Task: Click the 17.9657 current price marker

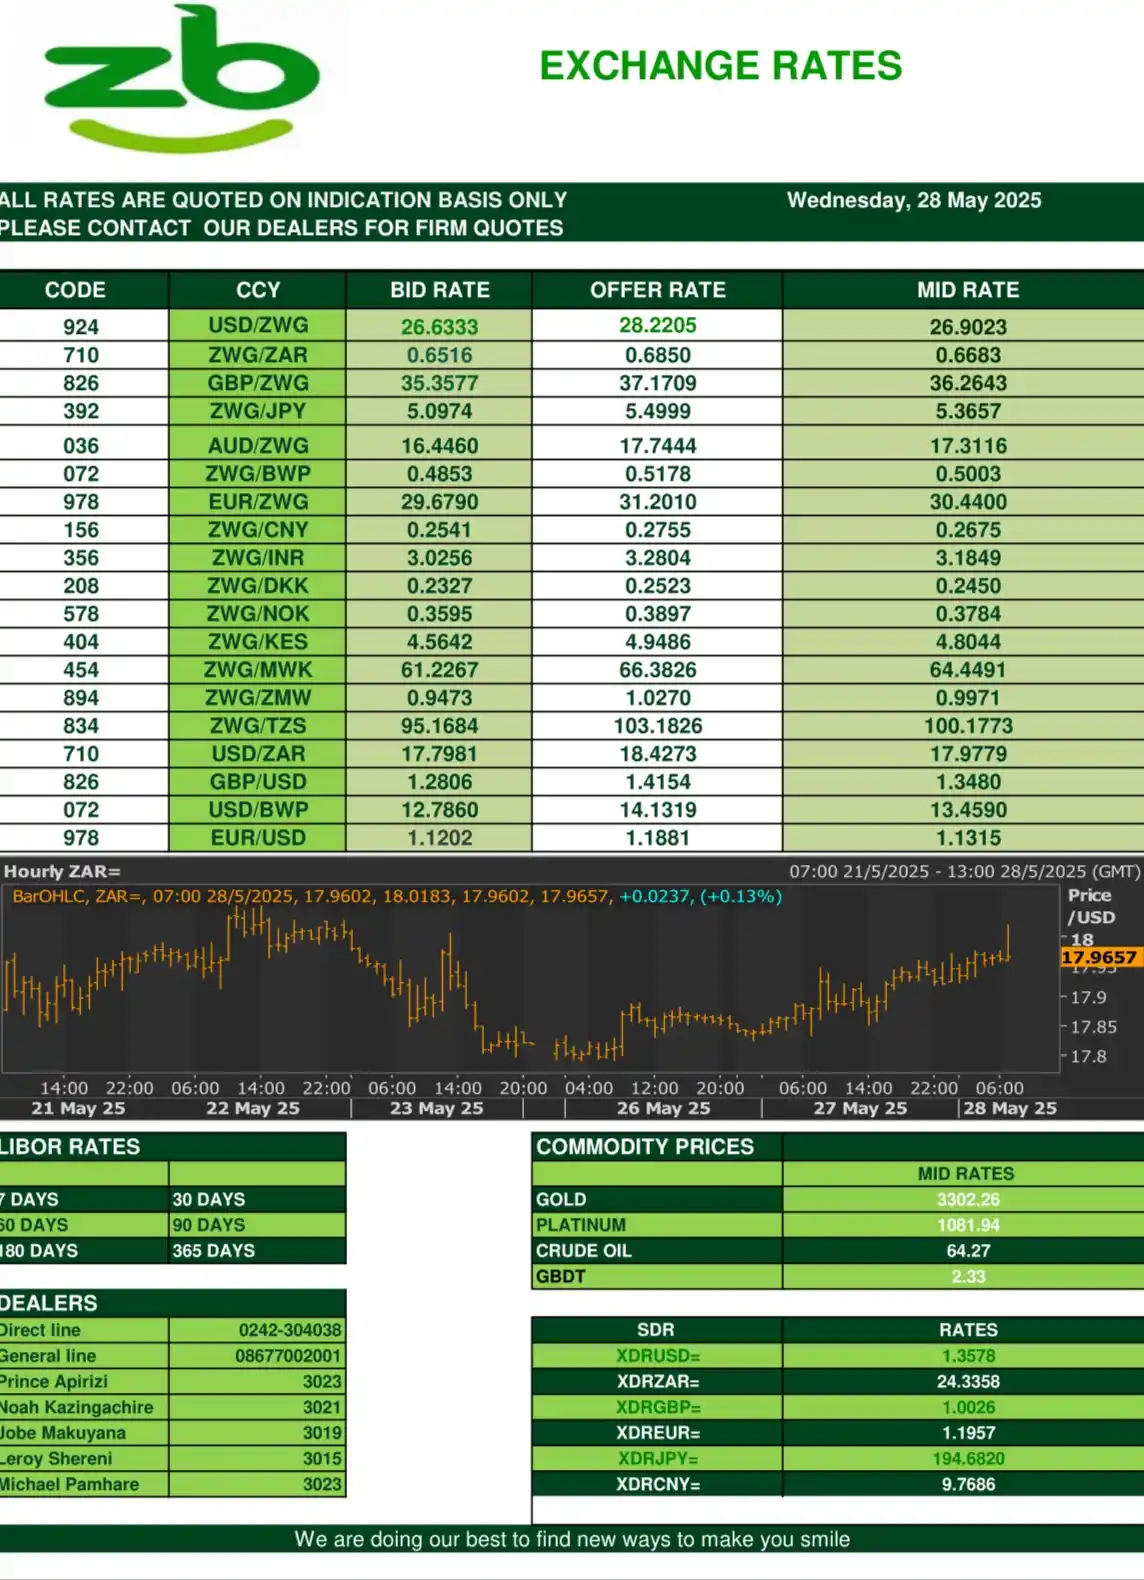Action: click(1099, 957)
